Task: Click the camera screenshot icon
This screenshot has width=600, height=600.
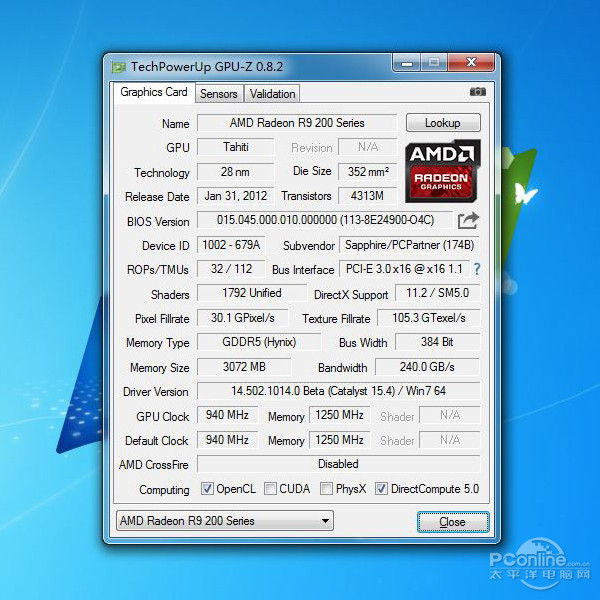Action: 478,92
